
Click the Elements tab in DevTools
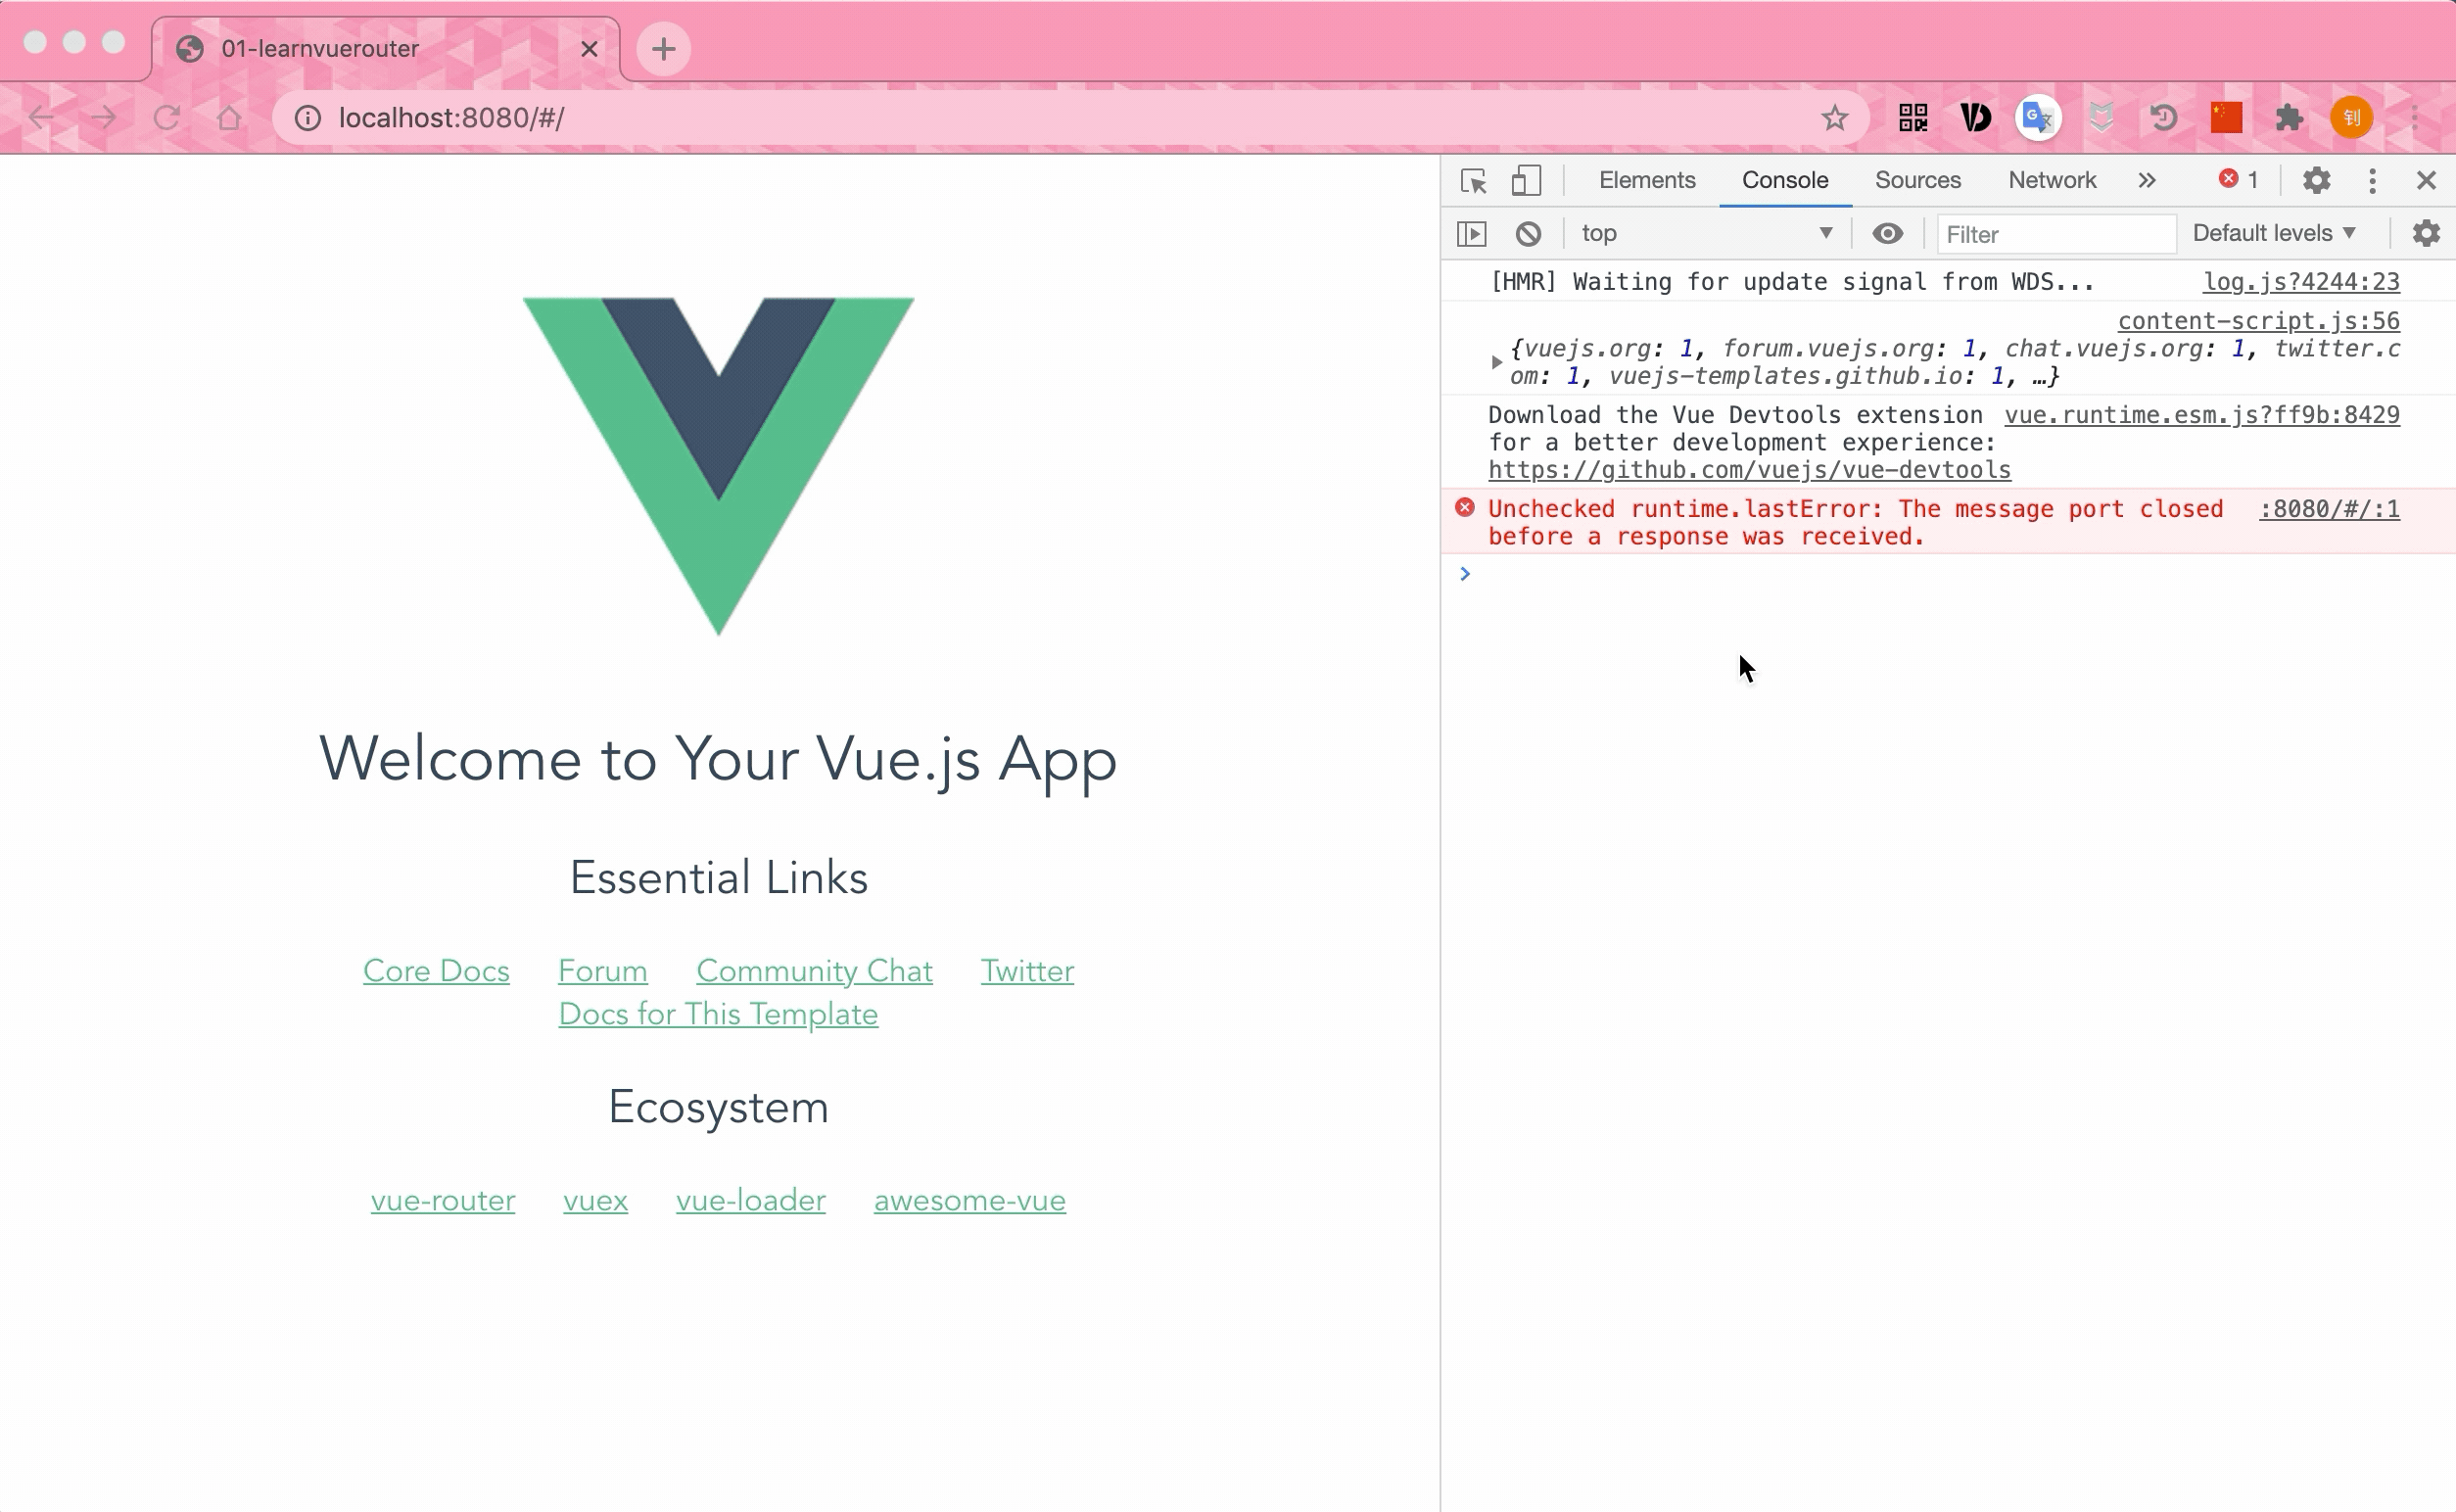point(1645,179)
